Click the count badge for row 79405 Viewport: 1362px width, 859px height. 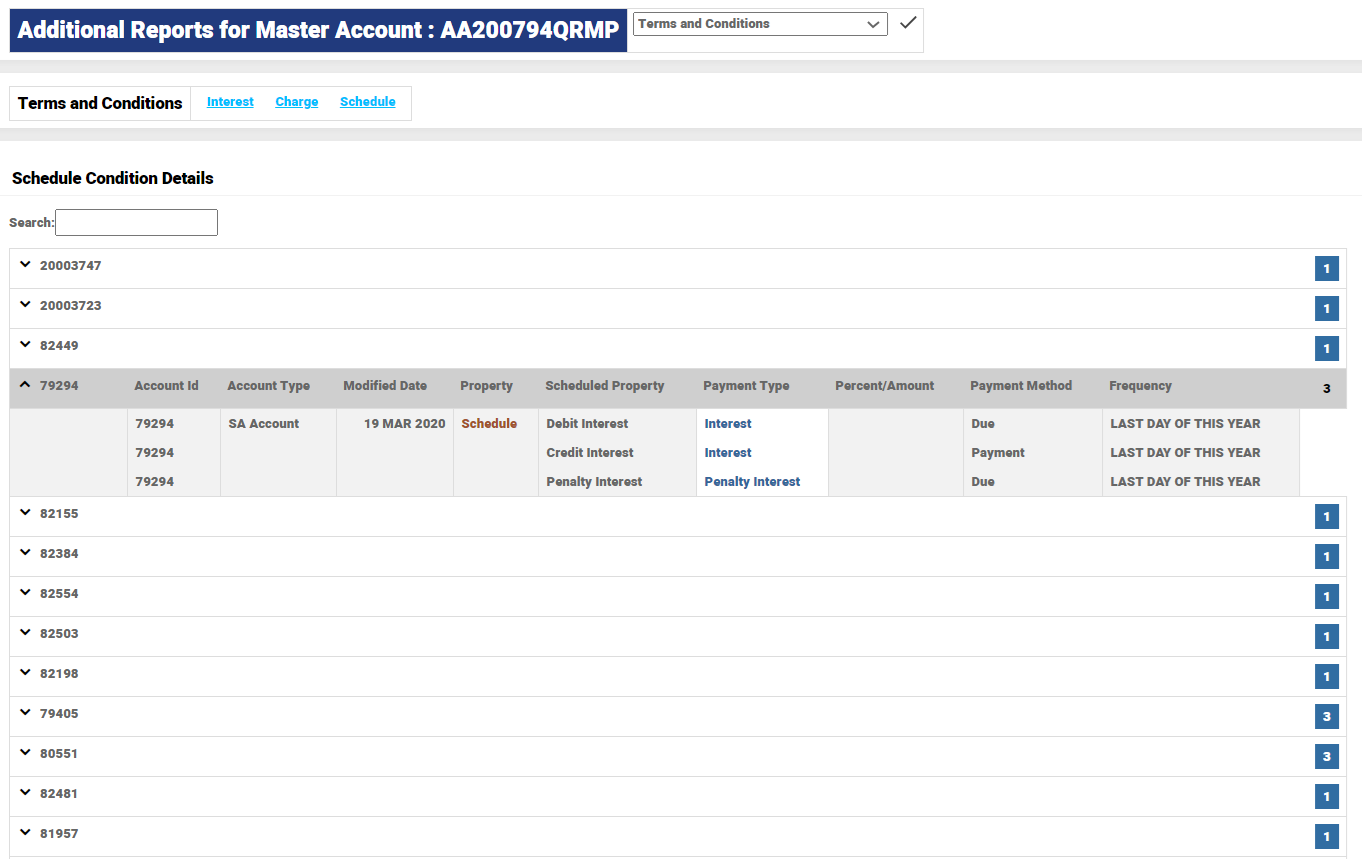coord(1326,717)
